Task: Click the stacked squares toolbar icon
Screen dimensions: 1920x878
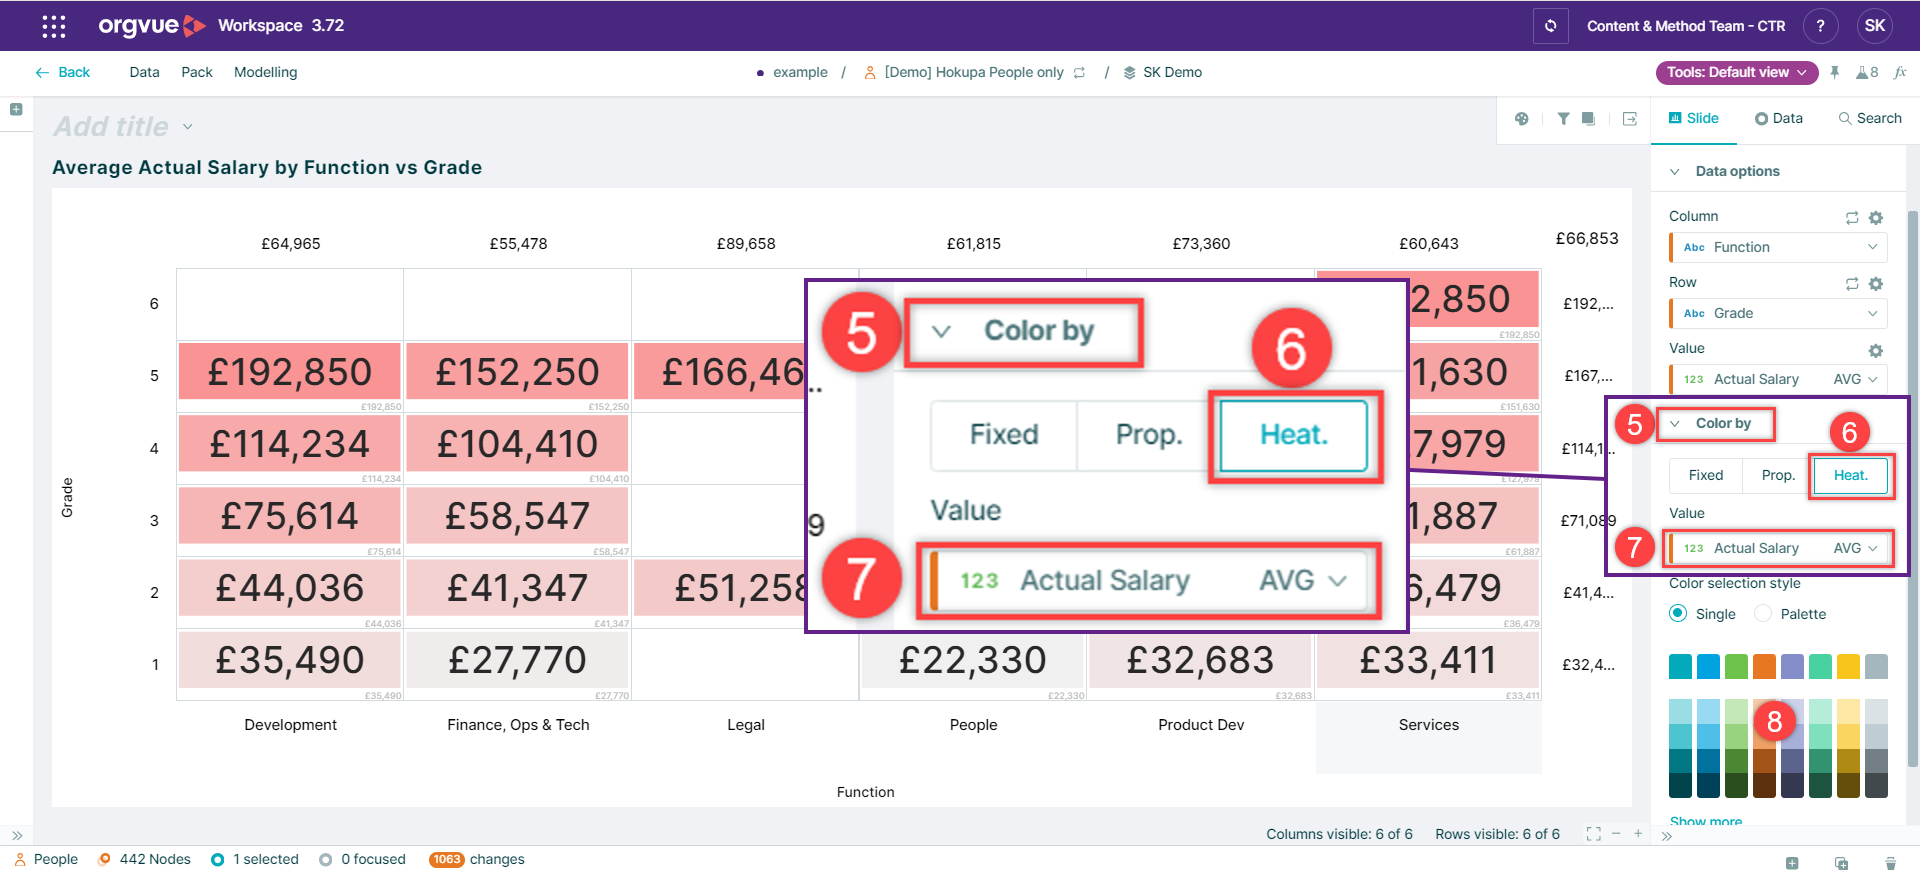Action: point(1588,118)
